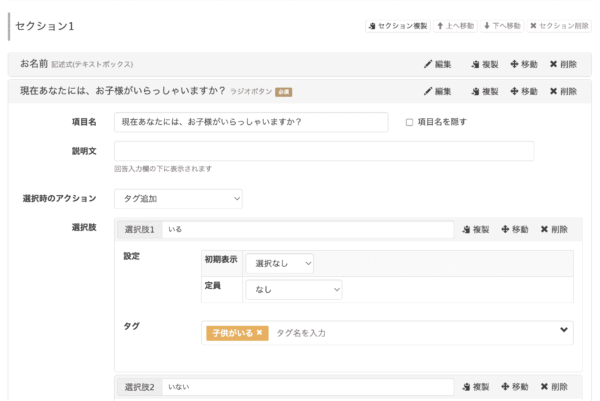Click the 選択肢1 text input

308,229
